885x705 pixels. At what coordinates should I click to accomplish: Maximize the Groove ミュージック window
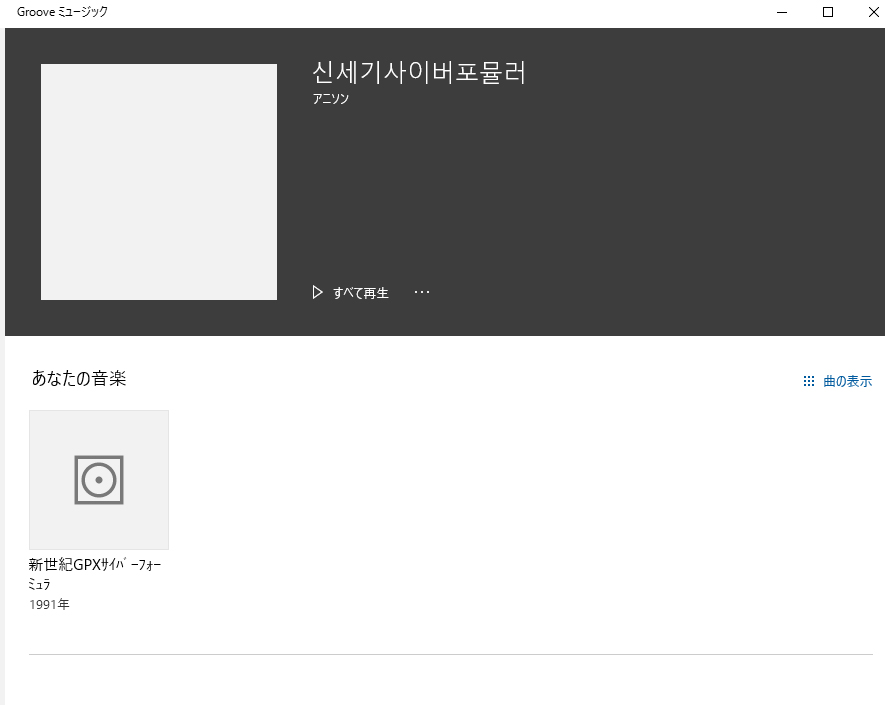tap(827, 12)
